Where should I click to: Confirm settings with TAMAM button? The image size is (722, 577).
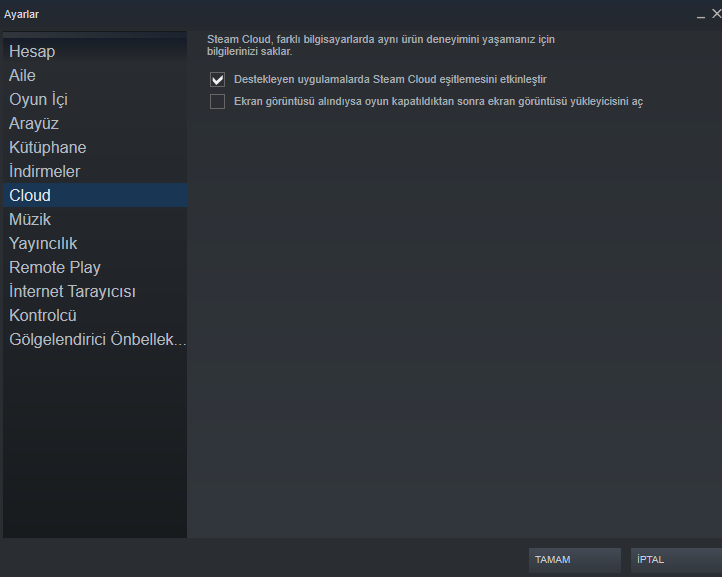(575, 560)
